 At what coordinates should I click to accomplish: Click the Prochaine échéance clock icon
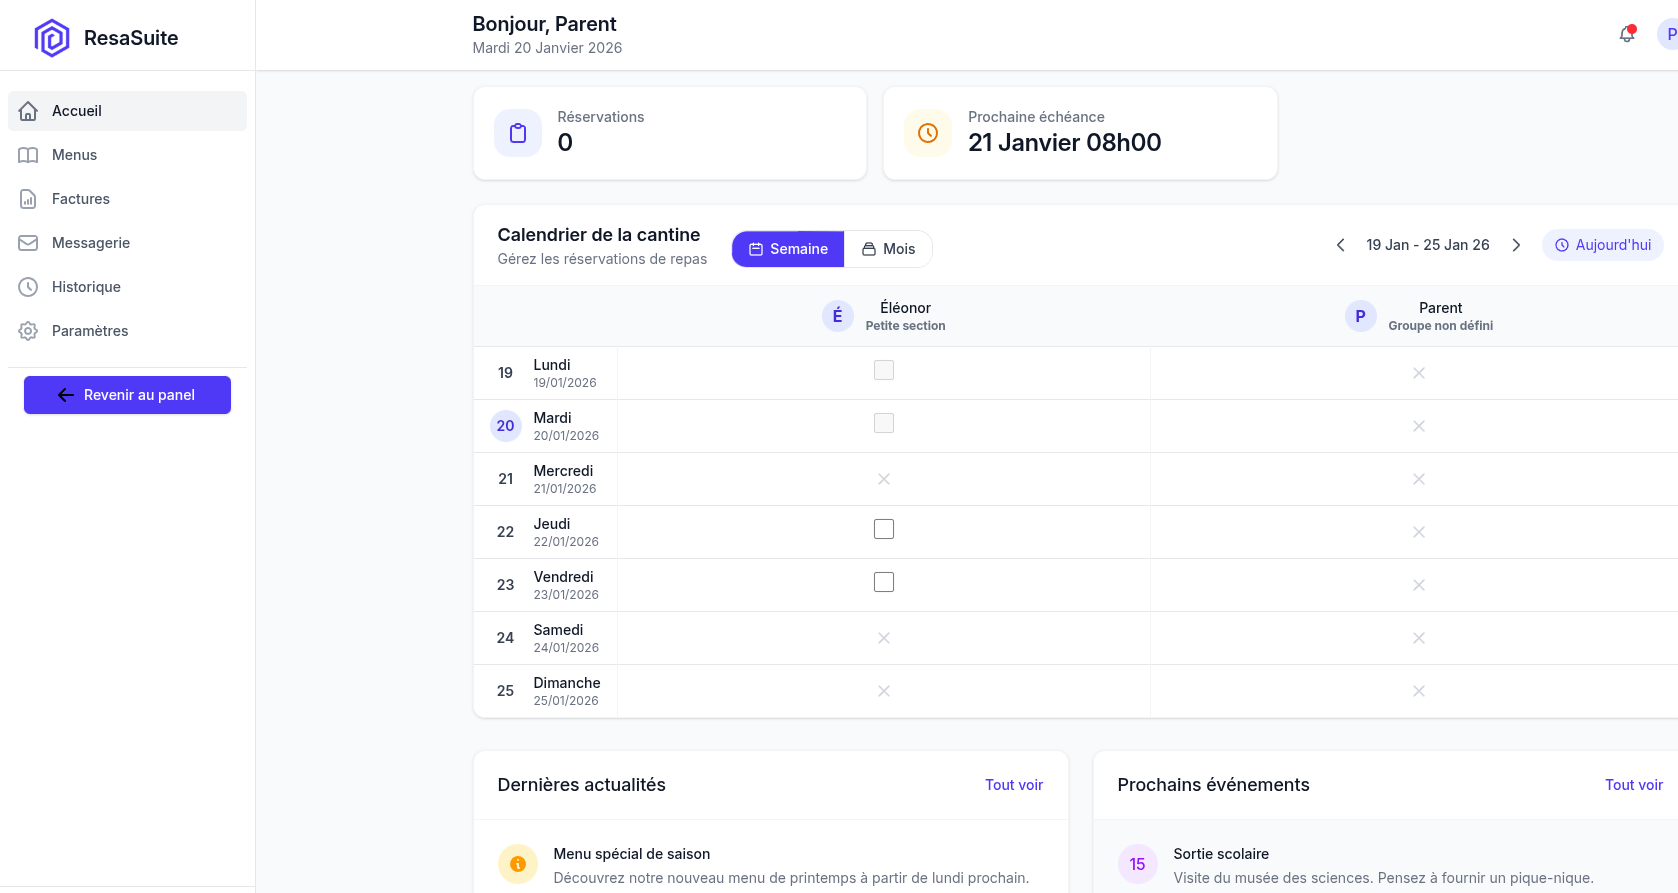point(928,133)
